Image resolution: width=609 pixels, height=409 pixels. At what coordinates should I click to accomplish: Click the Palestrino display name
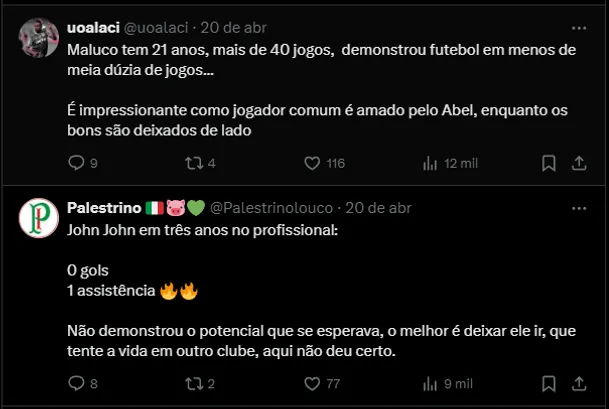(103, 208)
